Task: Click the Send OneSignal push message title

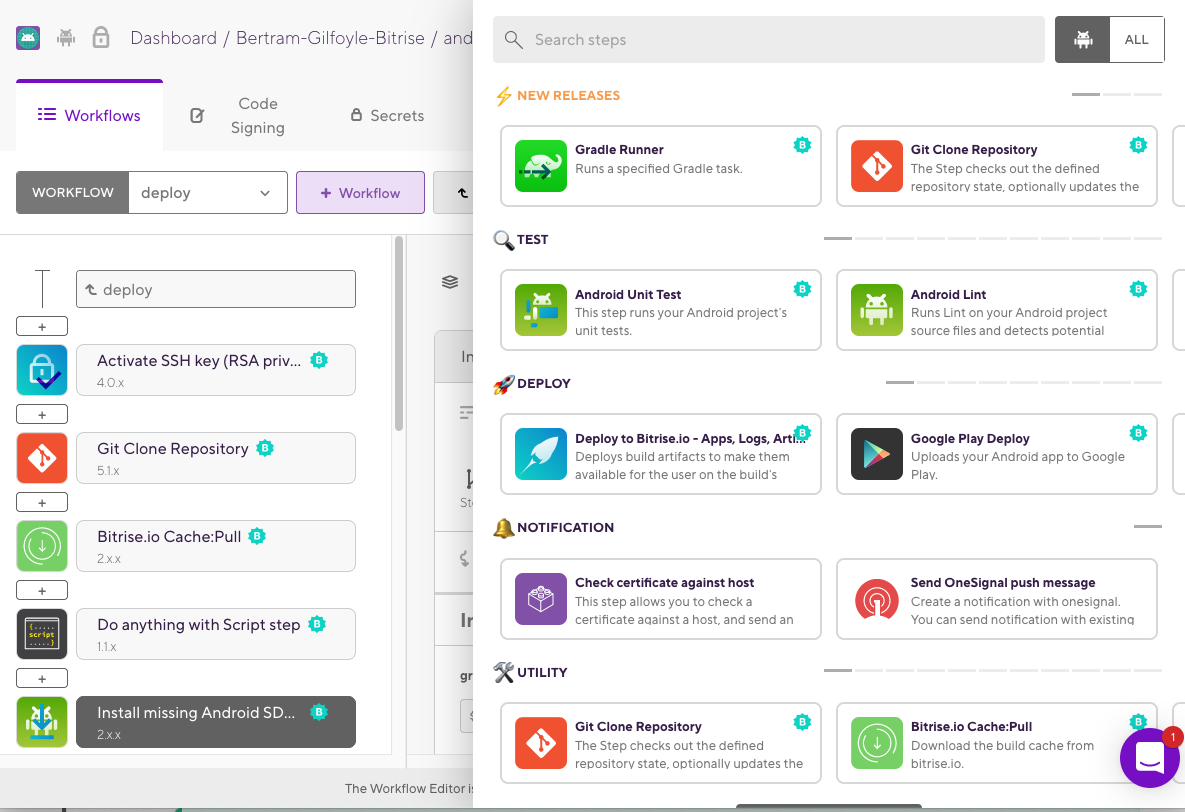Action: (1003, 582)
